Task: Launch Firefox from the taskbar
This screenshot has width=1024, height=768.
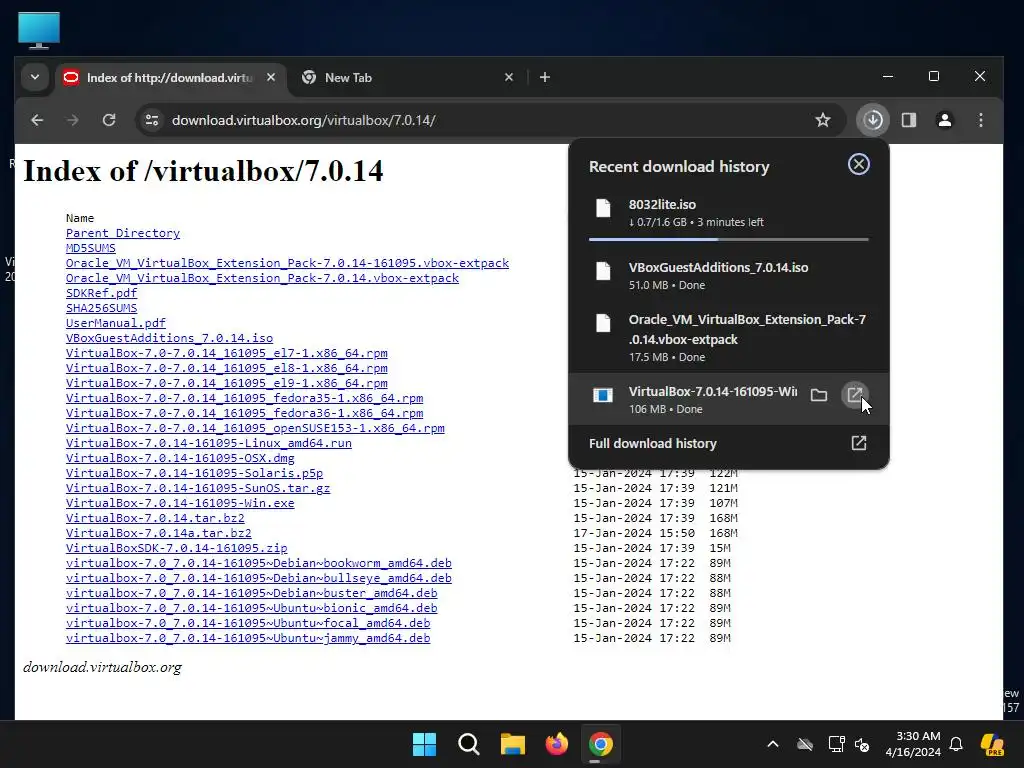Action: (x=556, y=744)
